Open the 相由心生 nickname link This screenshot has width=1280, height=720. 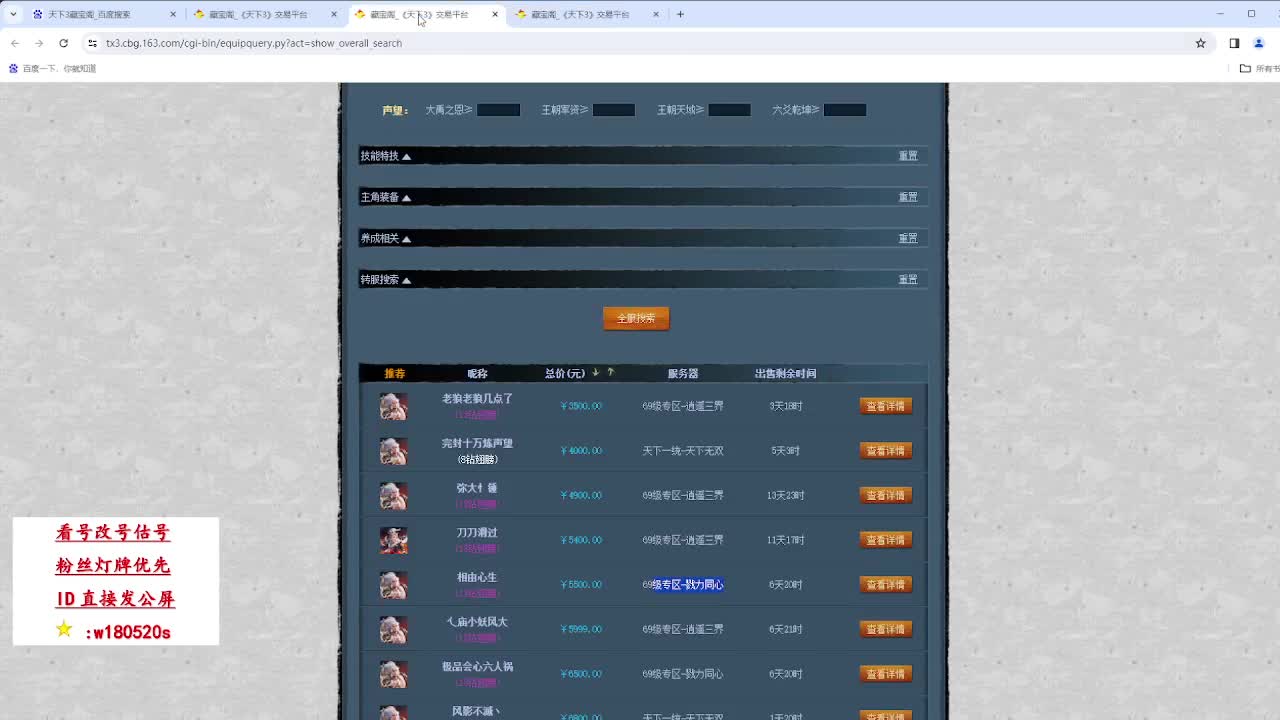[x=477, y=577]
